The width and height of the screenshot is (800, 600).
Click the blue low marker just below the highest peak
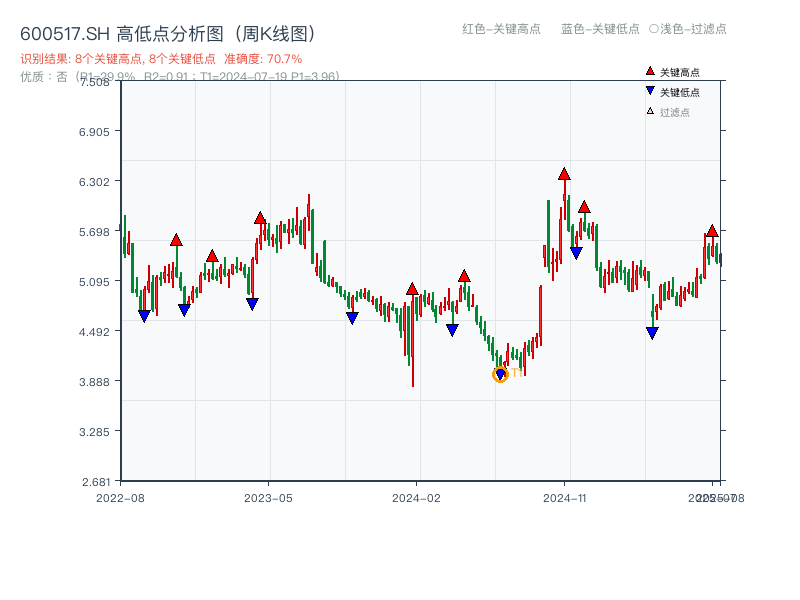pyautogui.click(x=576, y=253)
